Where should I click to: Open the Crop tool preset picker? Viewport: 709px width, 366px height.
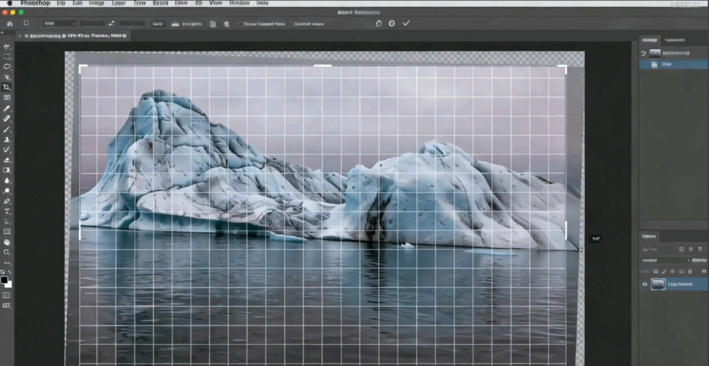26,23
